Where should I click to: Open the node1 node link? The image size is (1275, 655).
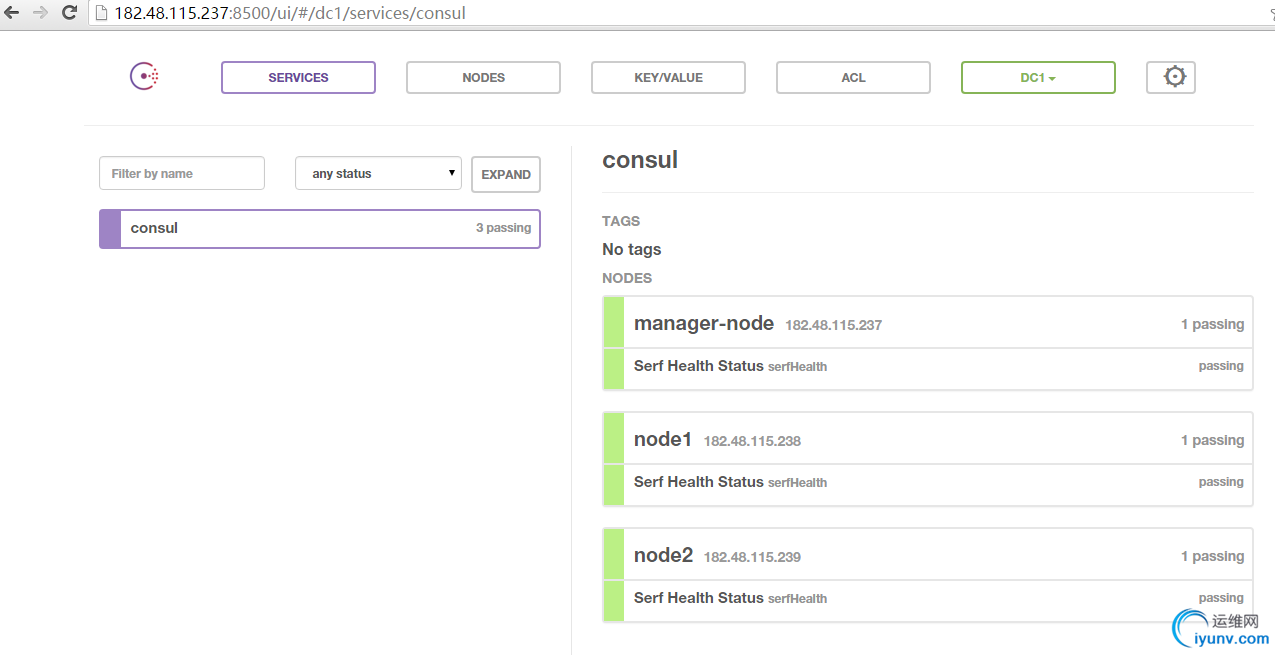click(663, 439)
